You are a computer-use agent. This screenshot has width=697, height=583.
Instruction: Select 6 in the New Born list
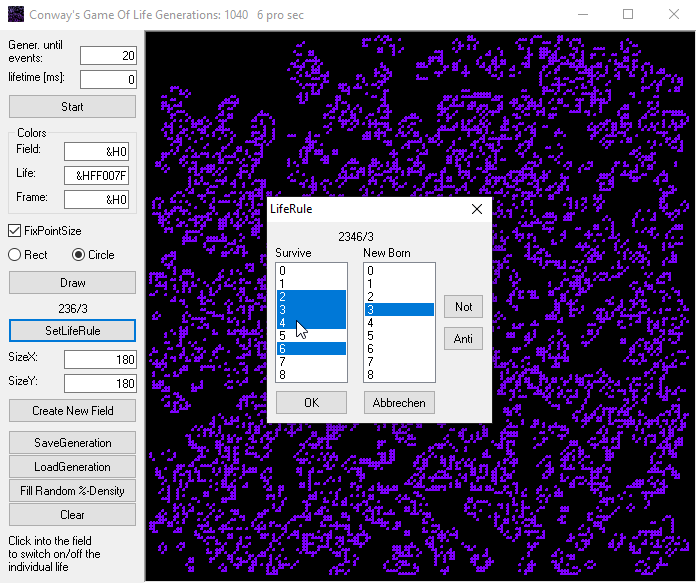399,348
